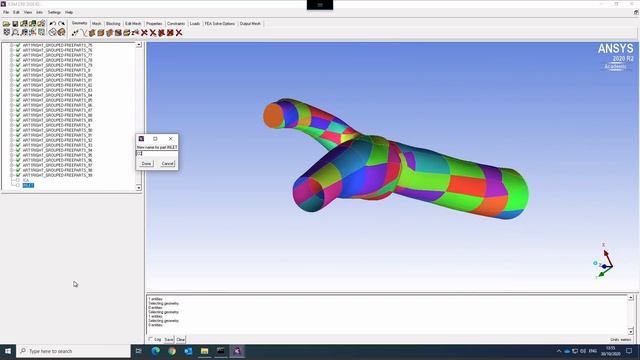Switch to the Output Mesh tab
Image resolution: width=640 pixels, height=360 pixels.
(x=250, y=24)
